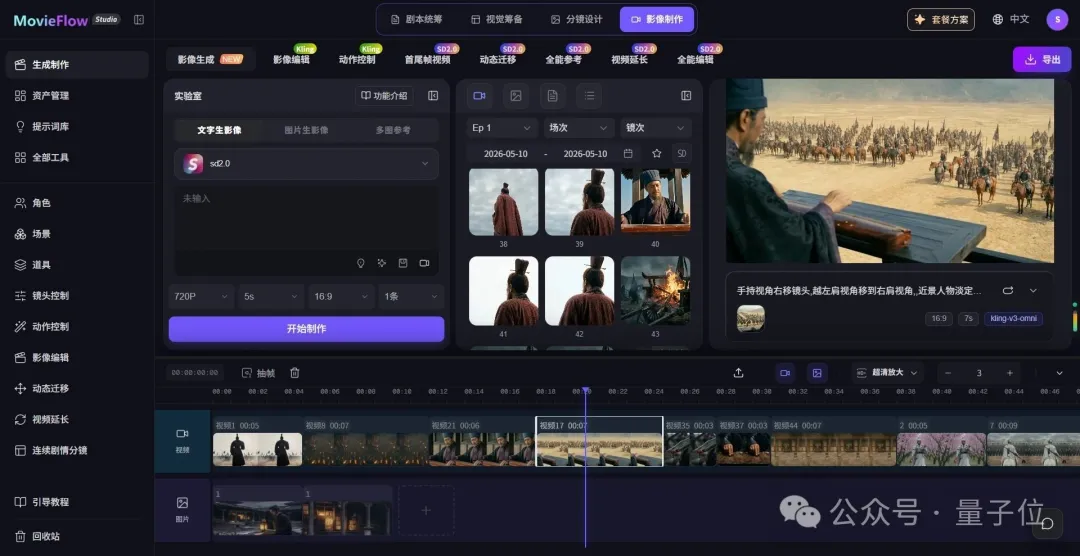
Task: Collapse the asset browser panel
Action: coord(686,96)
